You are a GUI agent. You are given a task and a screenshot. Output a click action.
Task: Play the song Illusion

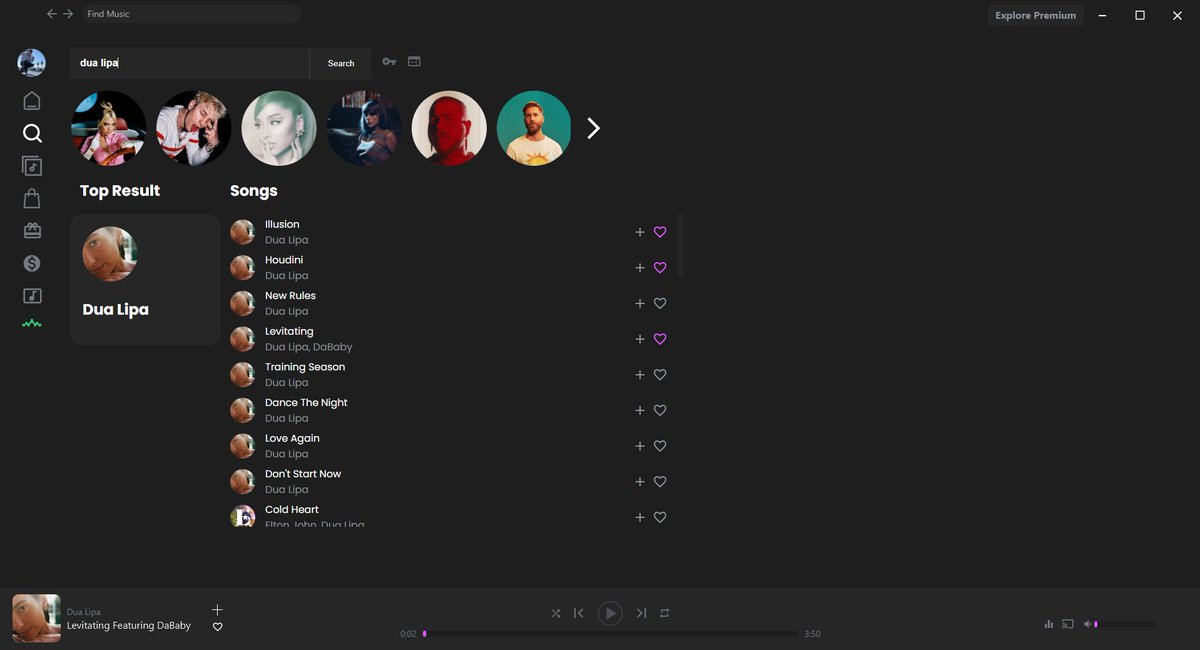(x=282, y=225)
